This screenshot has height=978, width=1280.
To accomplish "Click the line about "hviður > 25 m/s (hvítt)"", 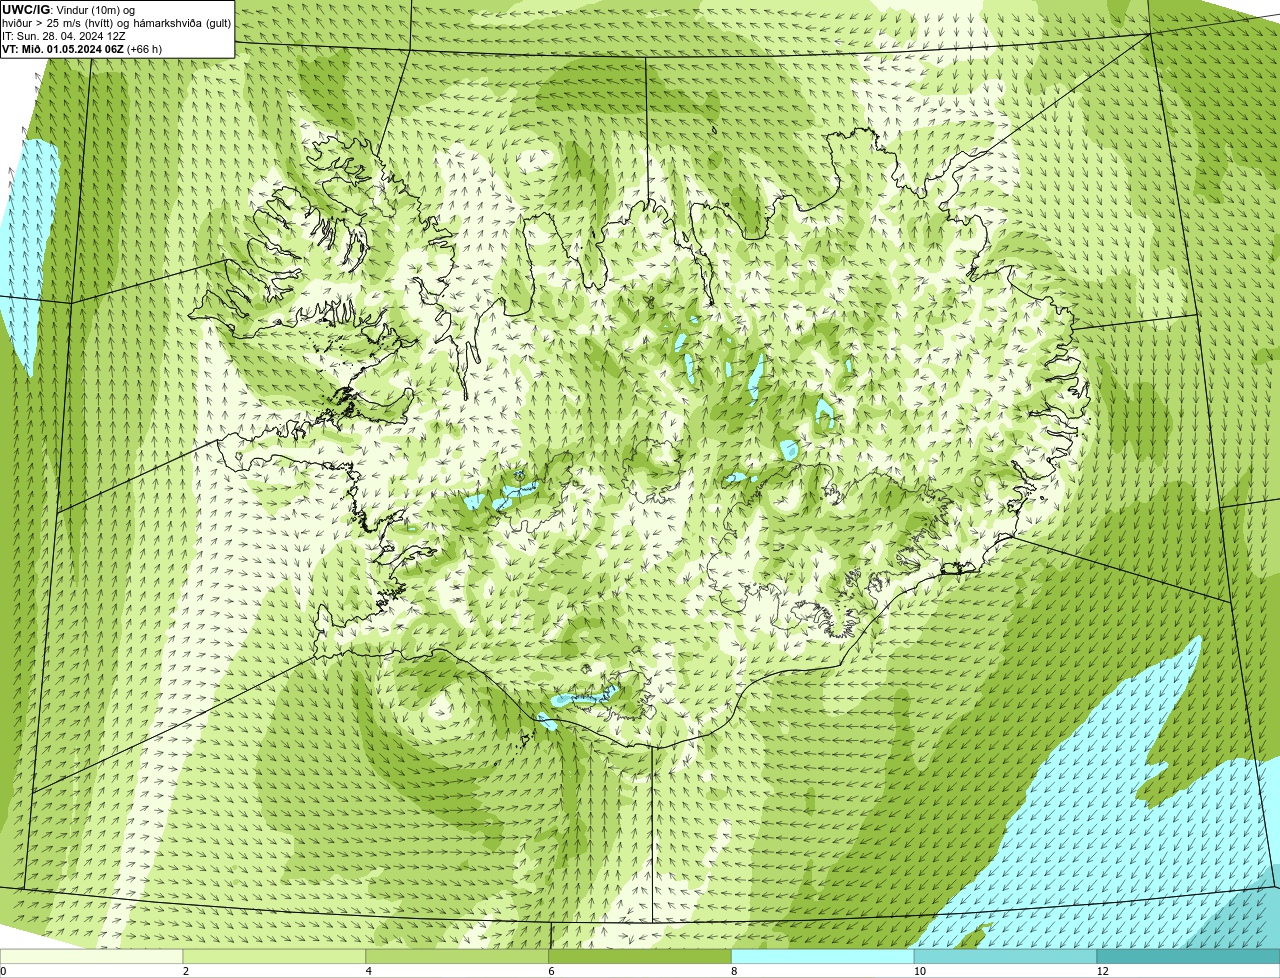I will [x=116, y=22].
